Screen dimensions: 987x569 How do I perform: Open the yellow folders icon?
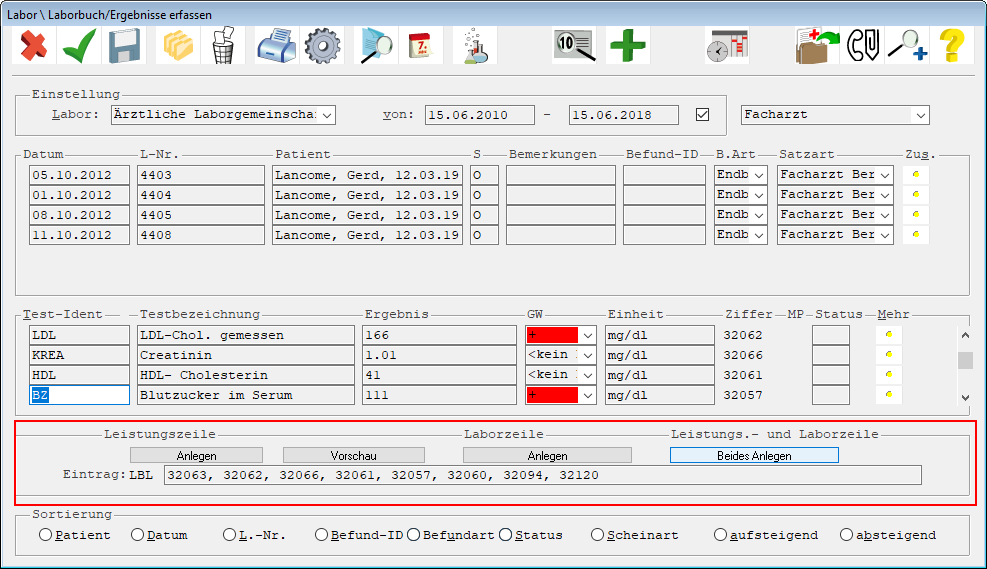click(x=178, y=46)
